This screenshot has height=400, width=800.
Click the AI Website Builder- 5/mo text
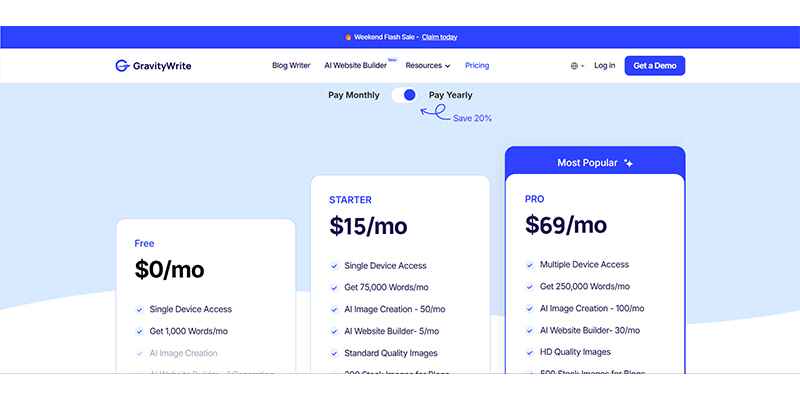[391, 331]
